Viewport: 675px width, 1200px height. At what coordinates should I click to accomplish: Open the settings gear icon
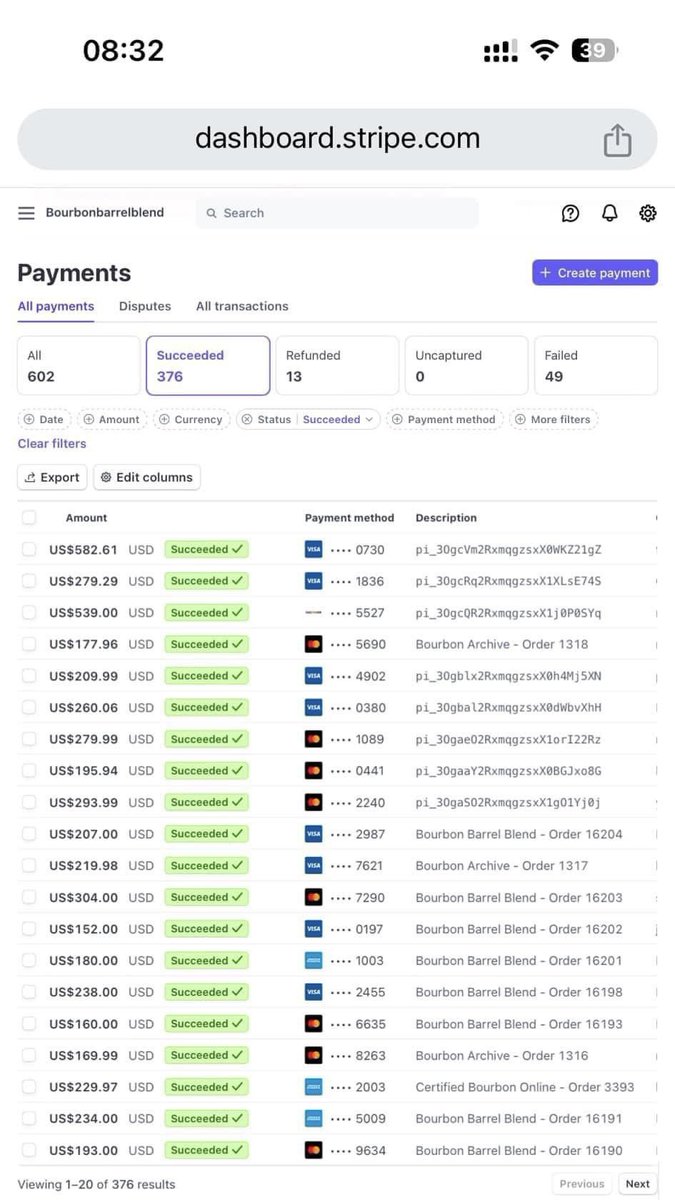pyautogui.click(x=648, y=213)
